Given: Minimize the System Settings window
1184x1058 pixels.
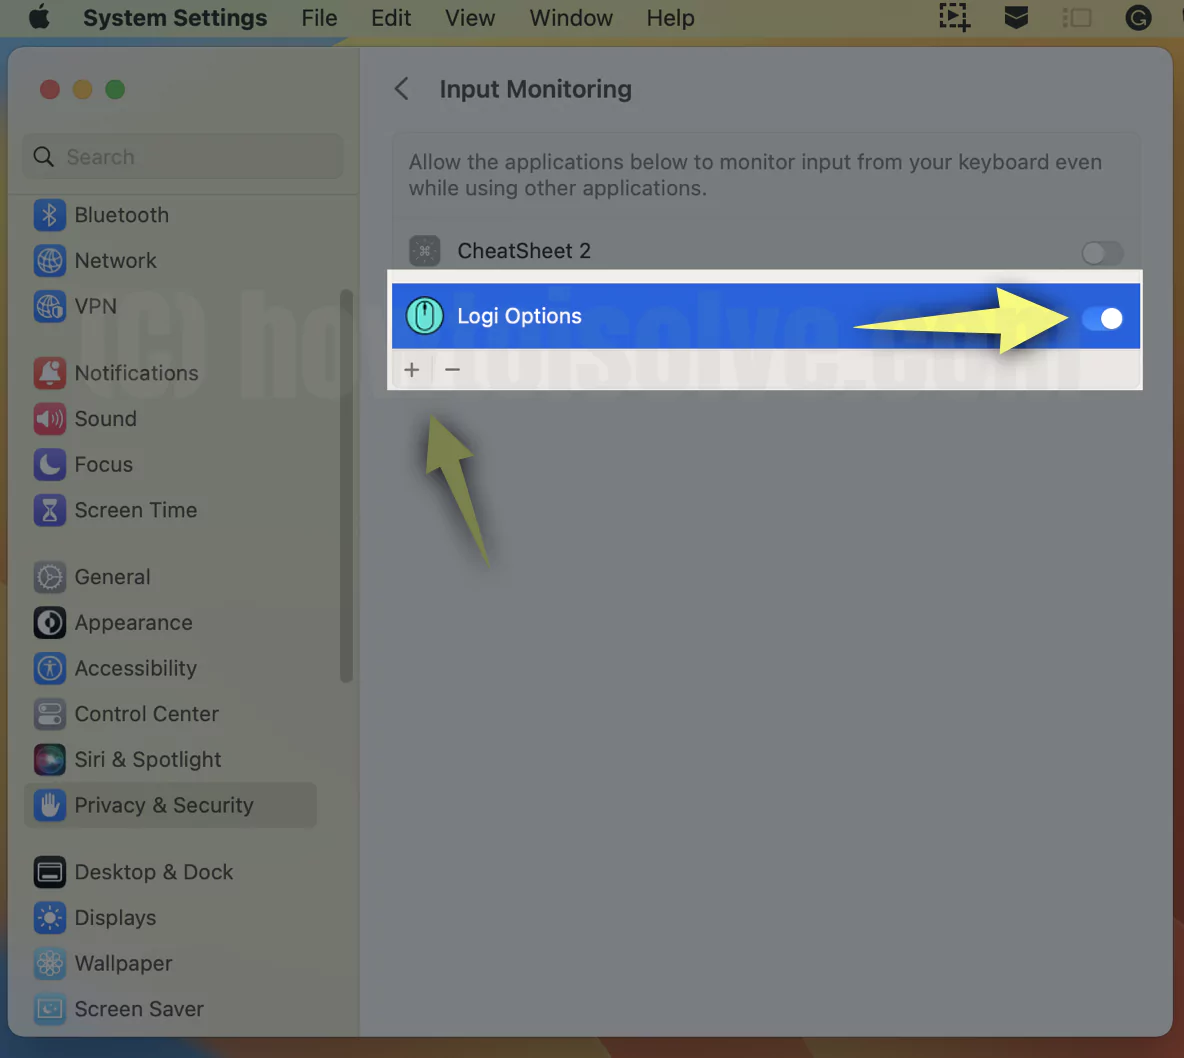Looking at the screenshot, I should click(x=82, y=90).
